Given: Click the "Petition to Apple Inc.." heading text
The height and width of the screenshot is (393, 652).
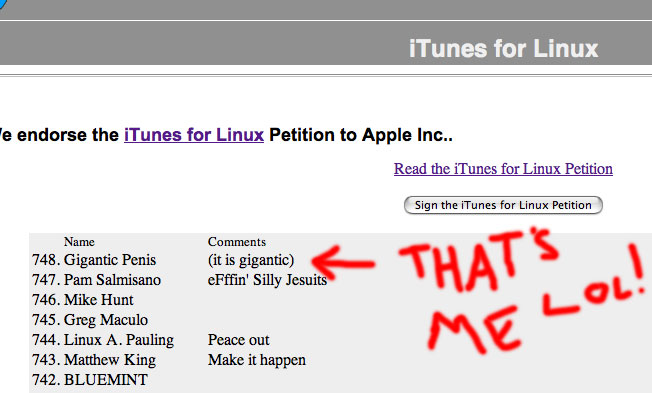Looking at the screenshot, I should coord(361,135).
